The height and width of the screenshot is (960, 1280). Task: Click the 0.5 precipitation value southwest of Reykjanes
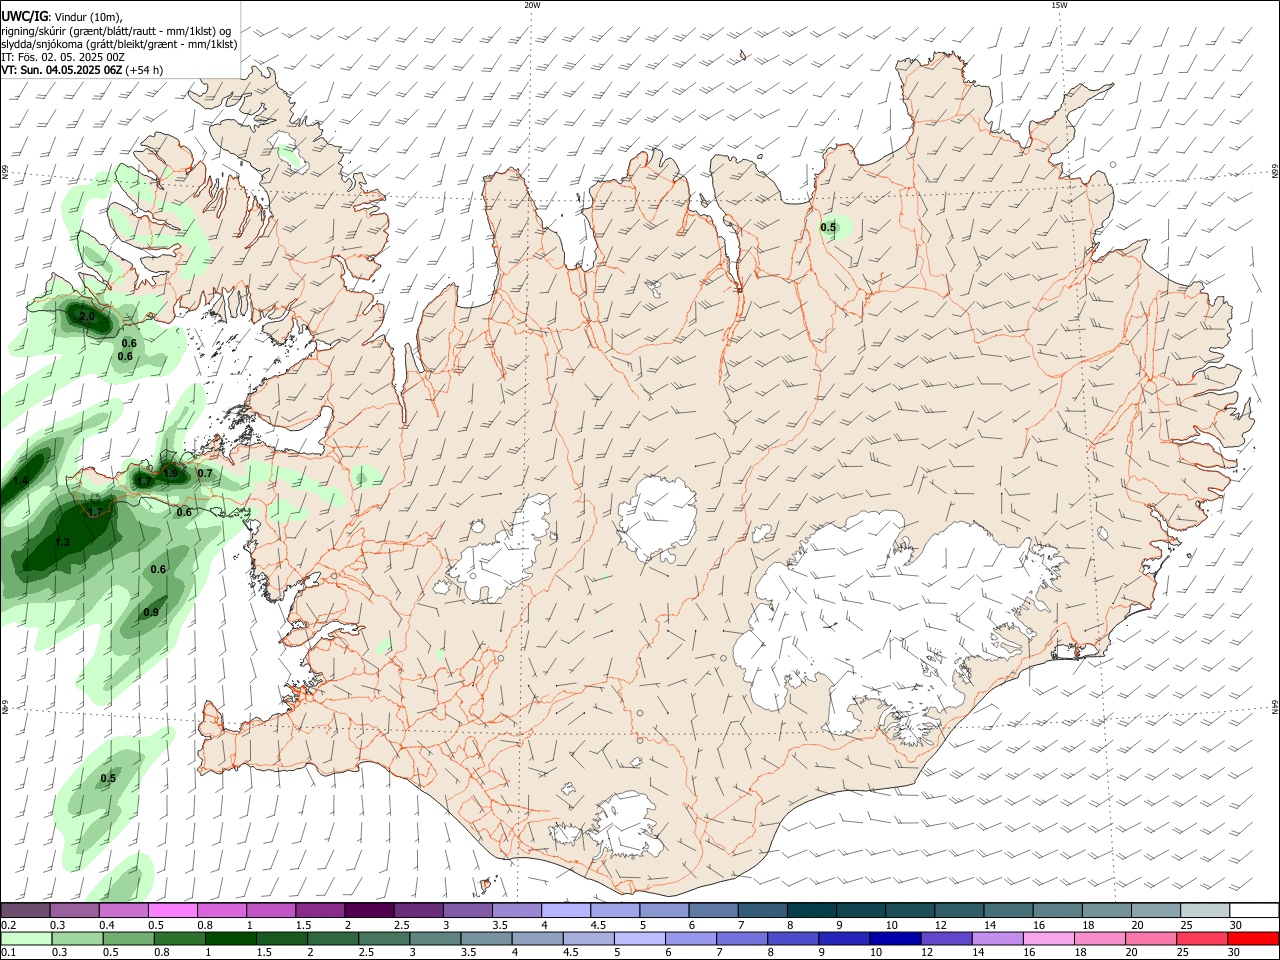(x=108, y=778)
